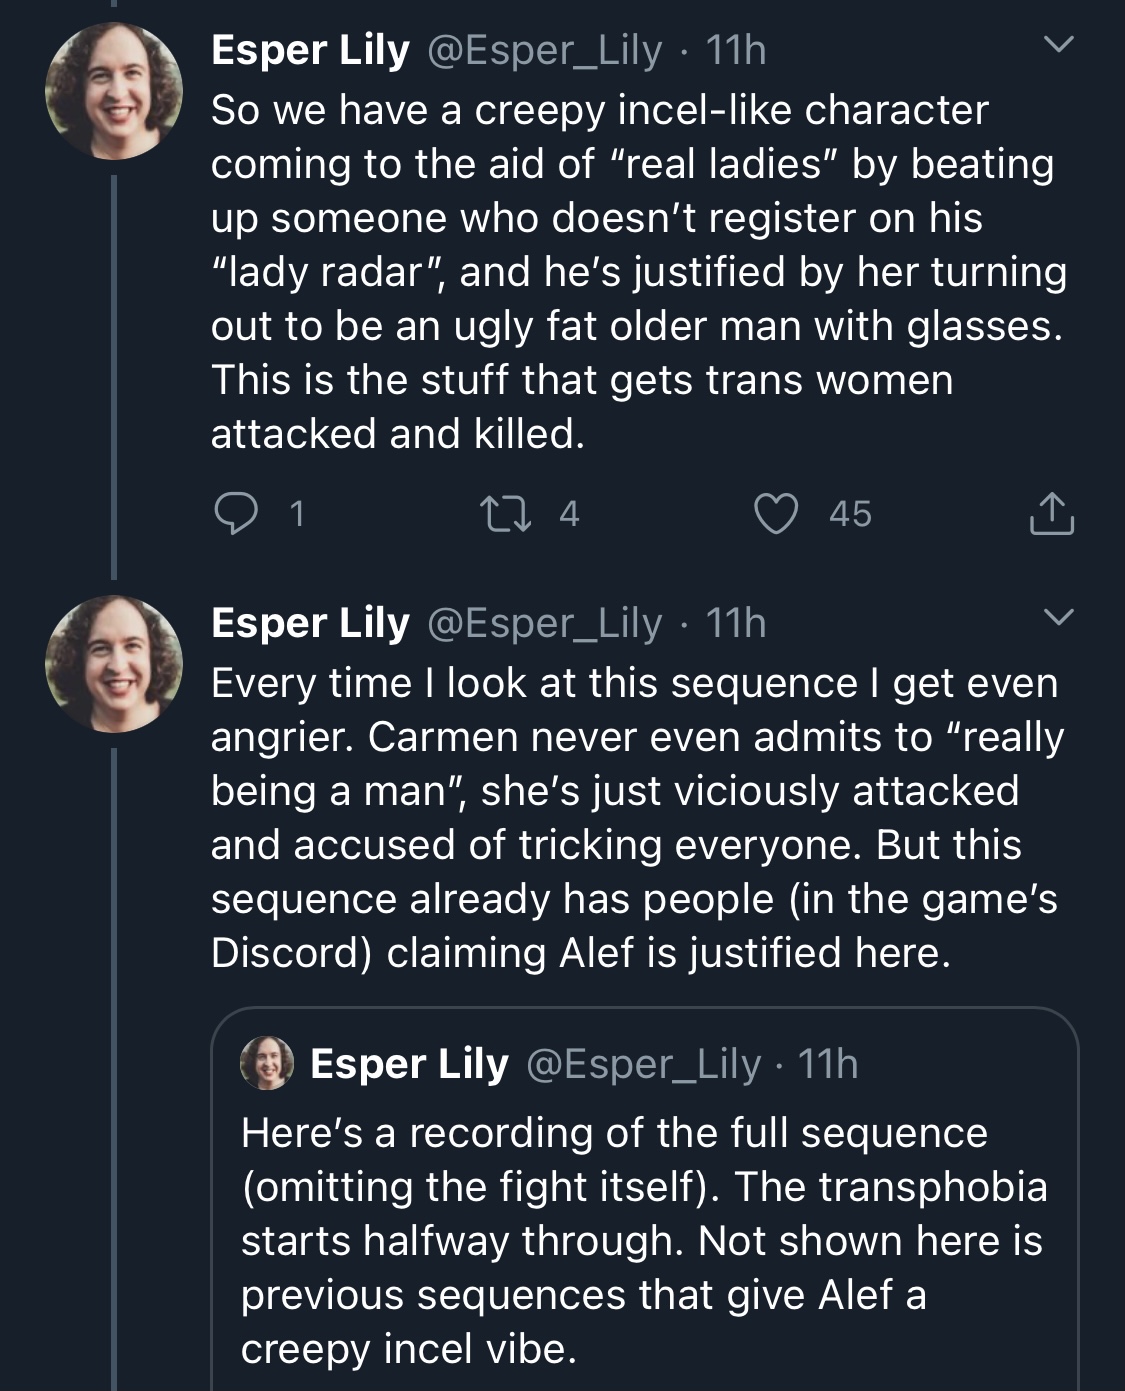1125x1391 pixels.
Task: Open Esper Lily name on first tweet
Action: pos(310,50)
